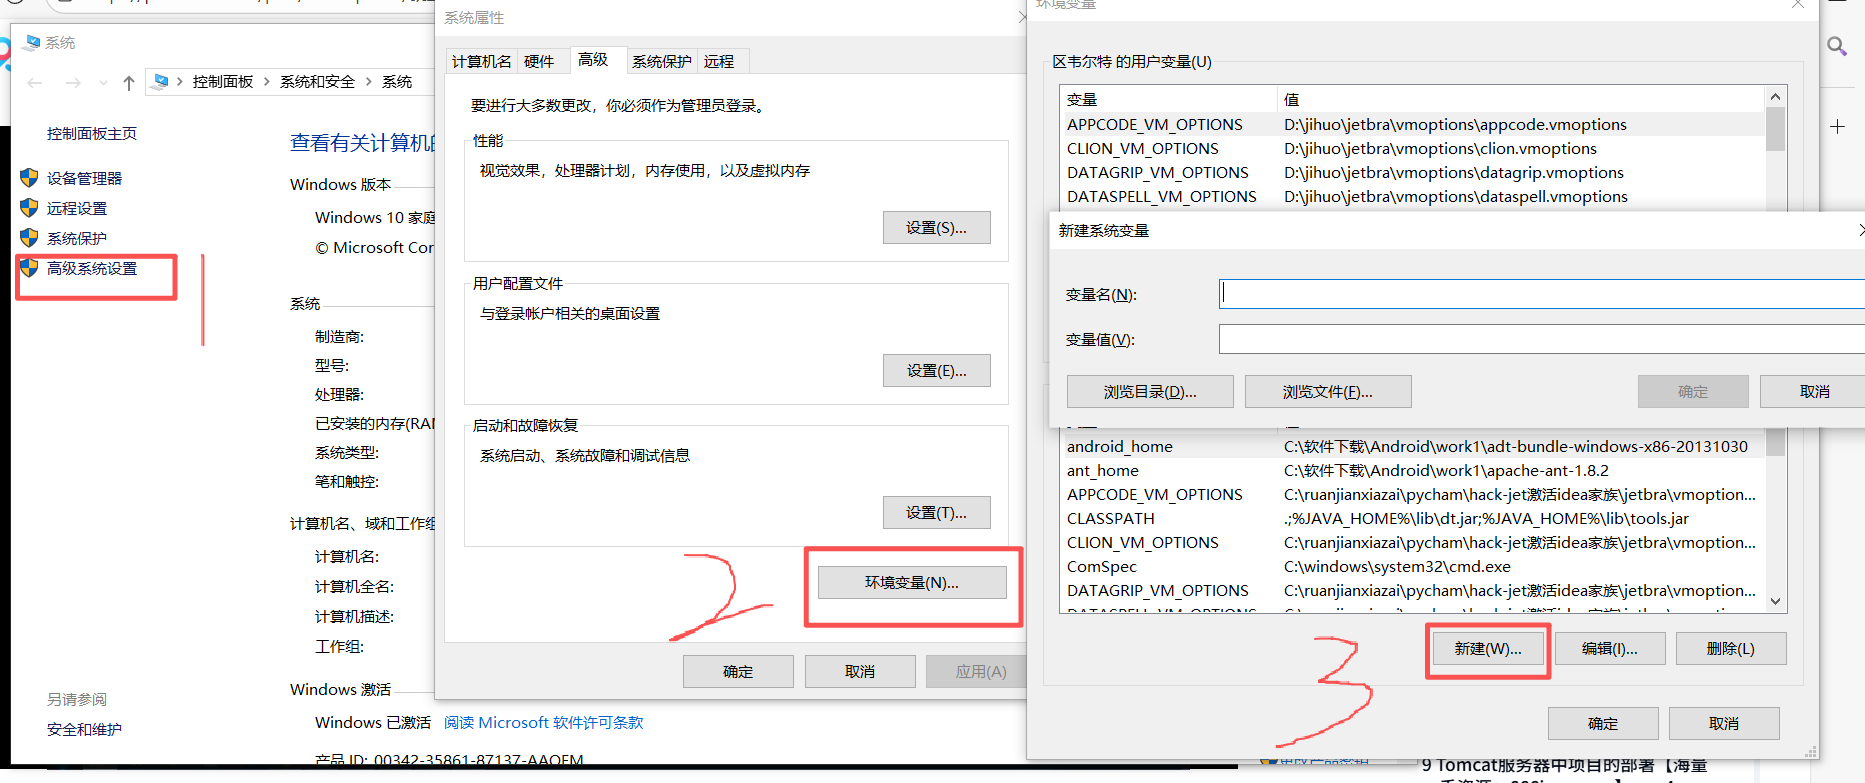
Task: Select the CLION_VM_OPTIONS user variable row
Action: tap(1414, 148)
